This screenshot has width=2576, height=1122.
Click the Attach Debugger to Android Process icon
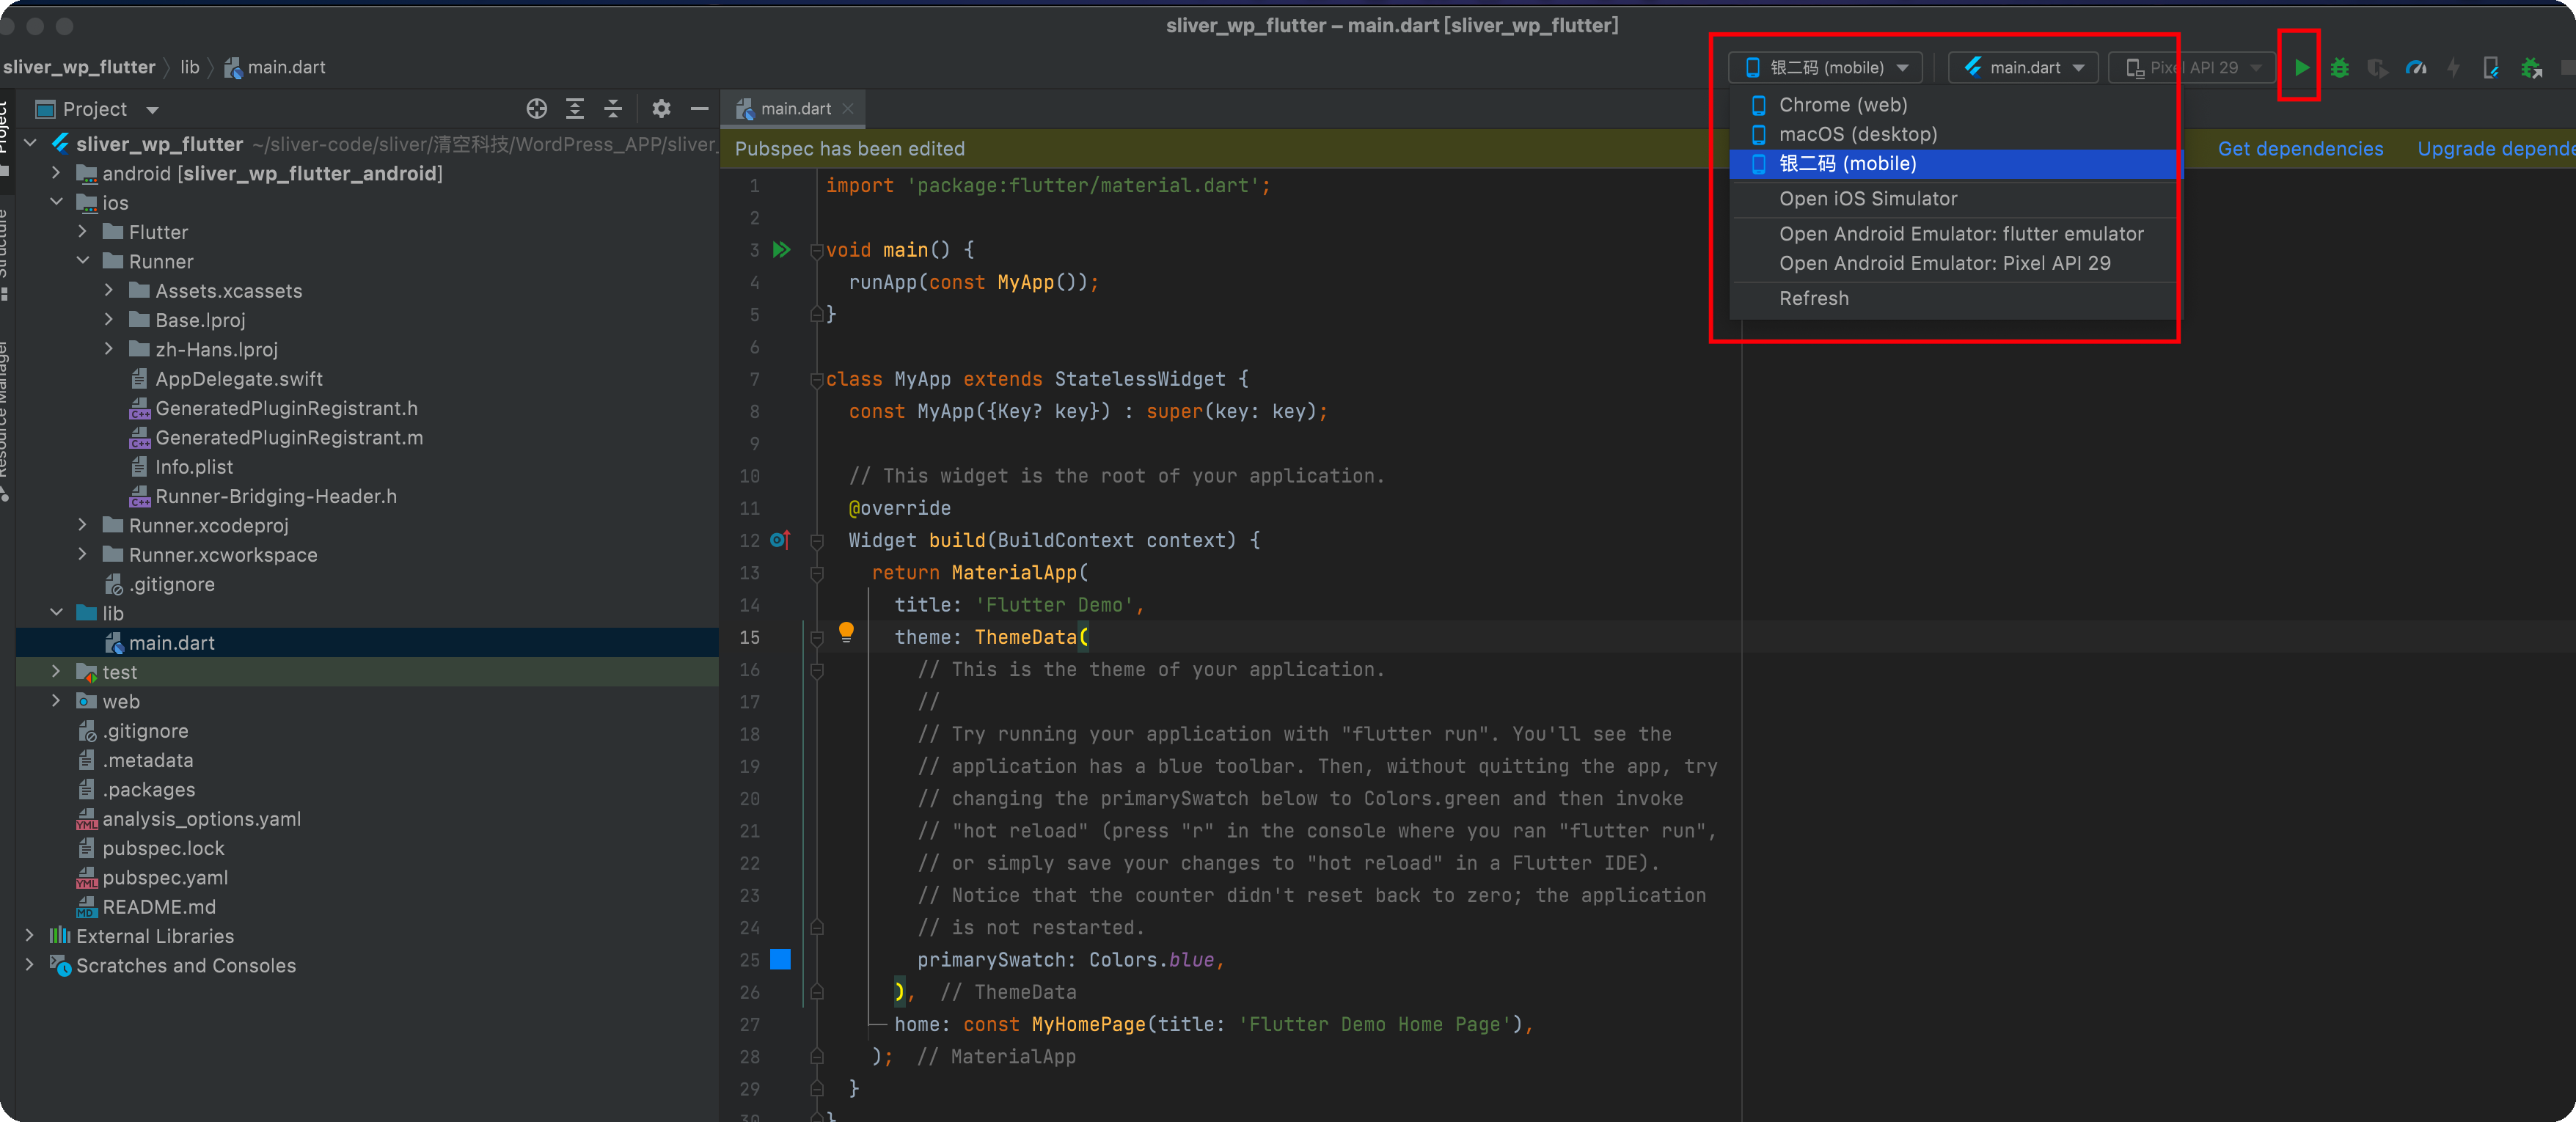click(x=2531, y=67)
